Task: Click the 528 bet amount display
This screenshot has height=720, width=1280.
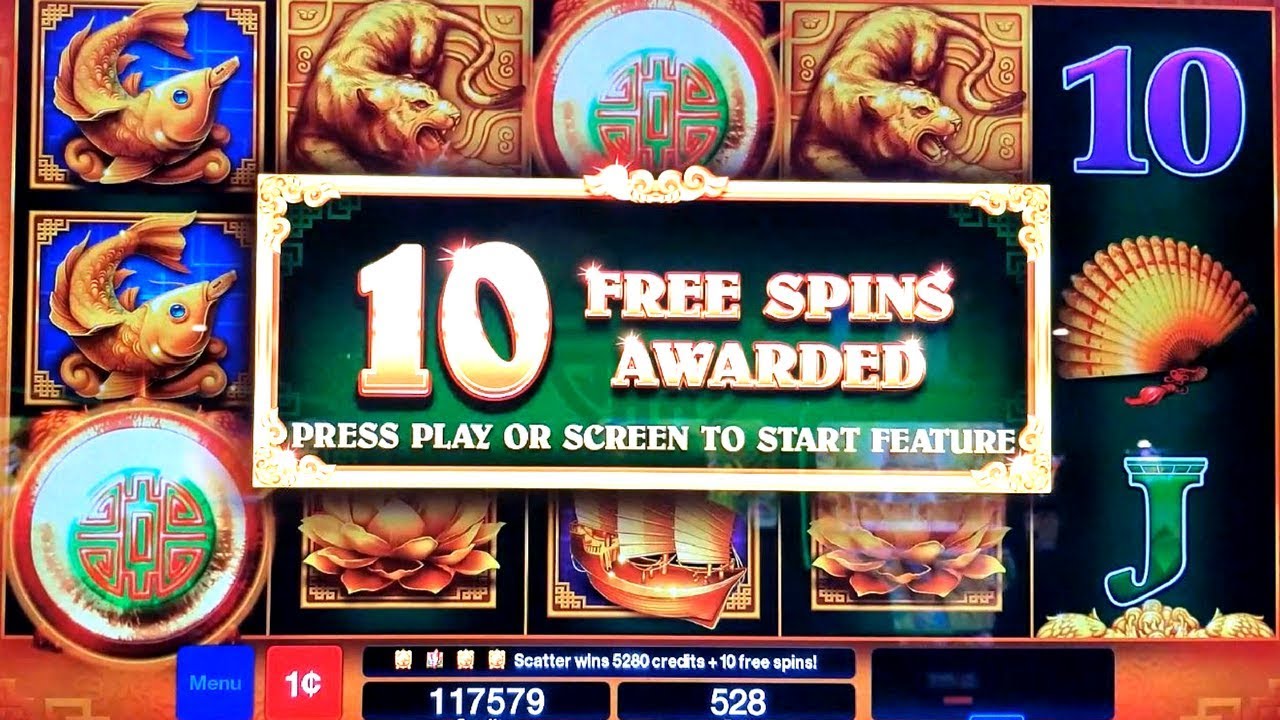Action: 737,701
